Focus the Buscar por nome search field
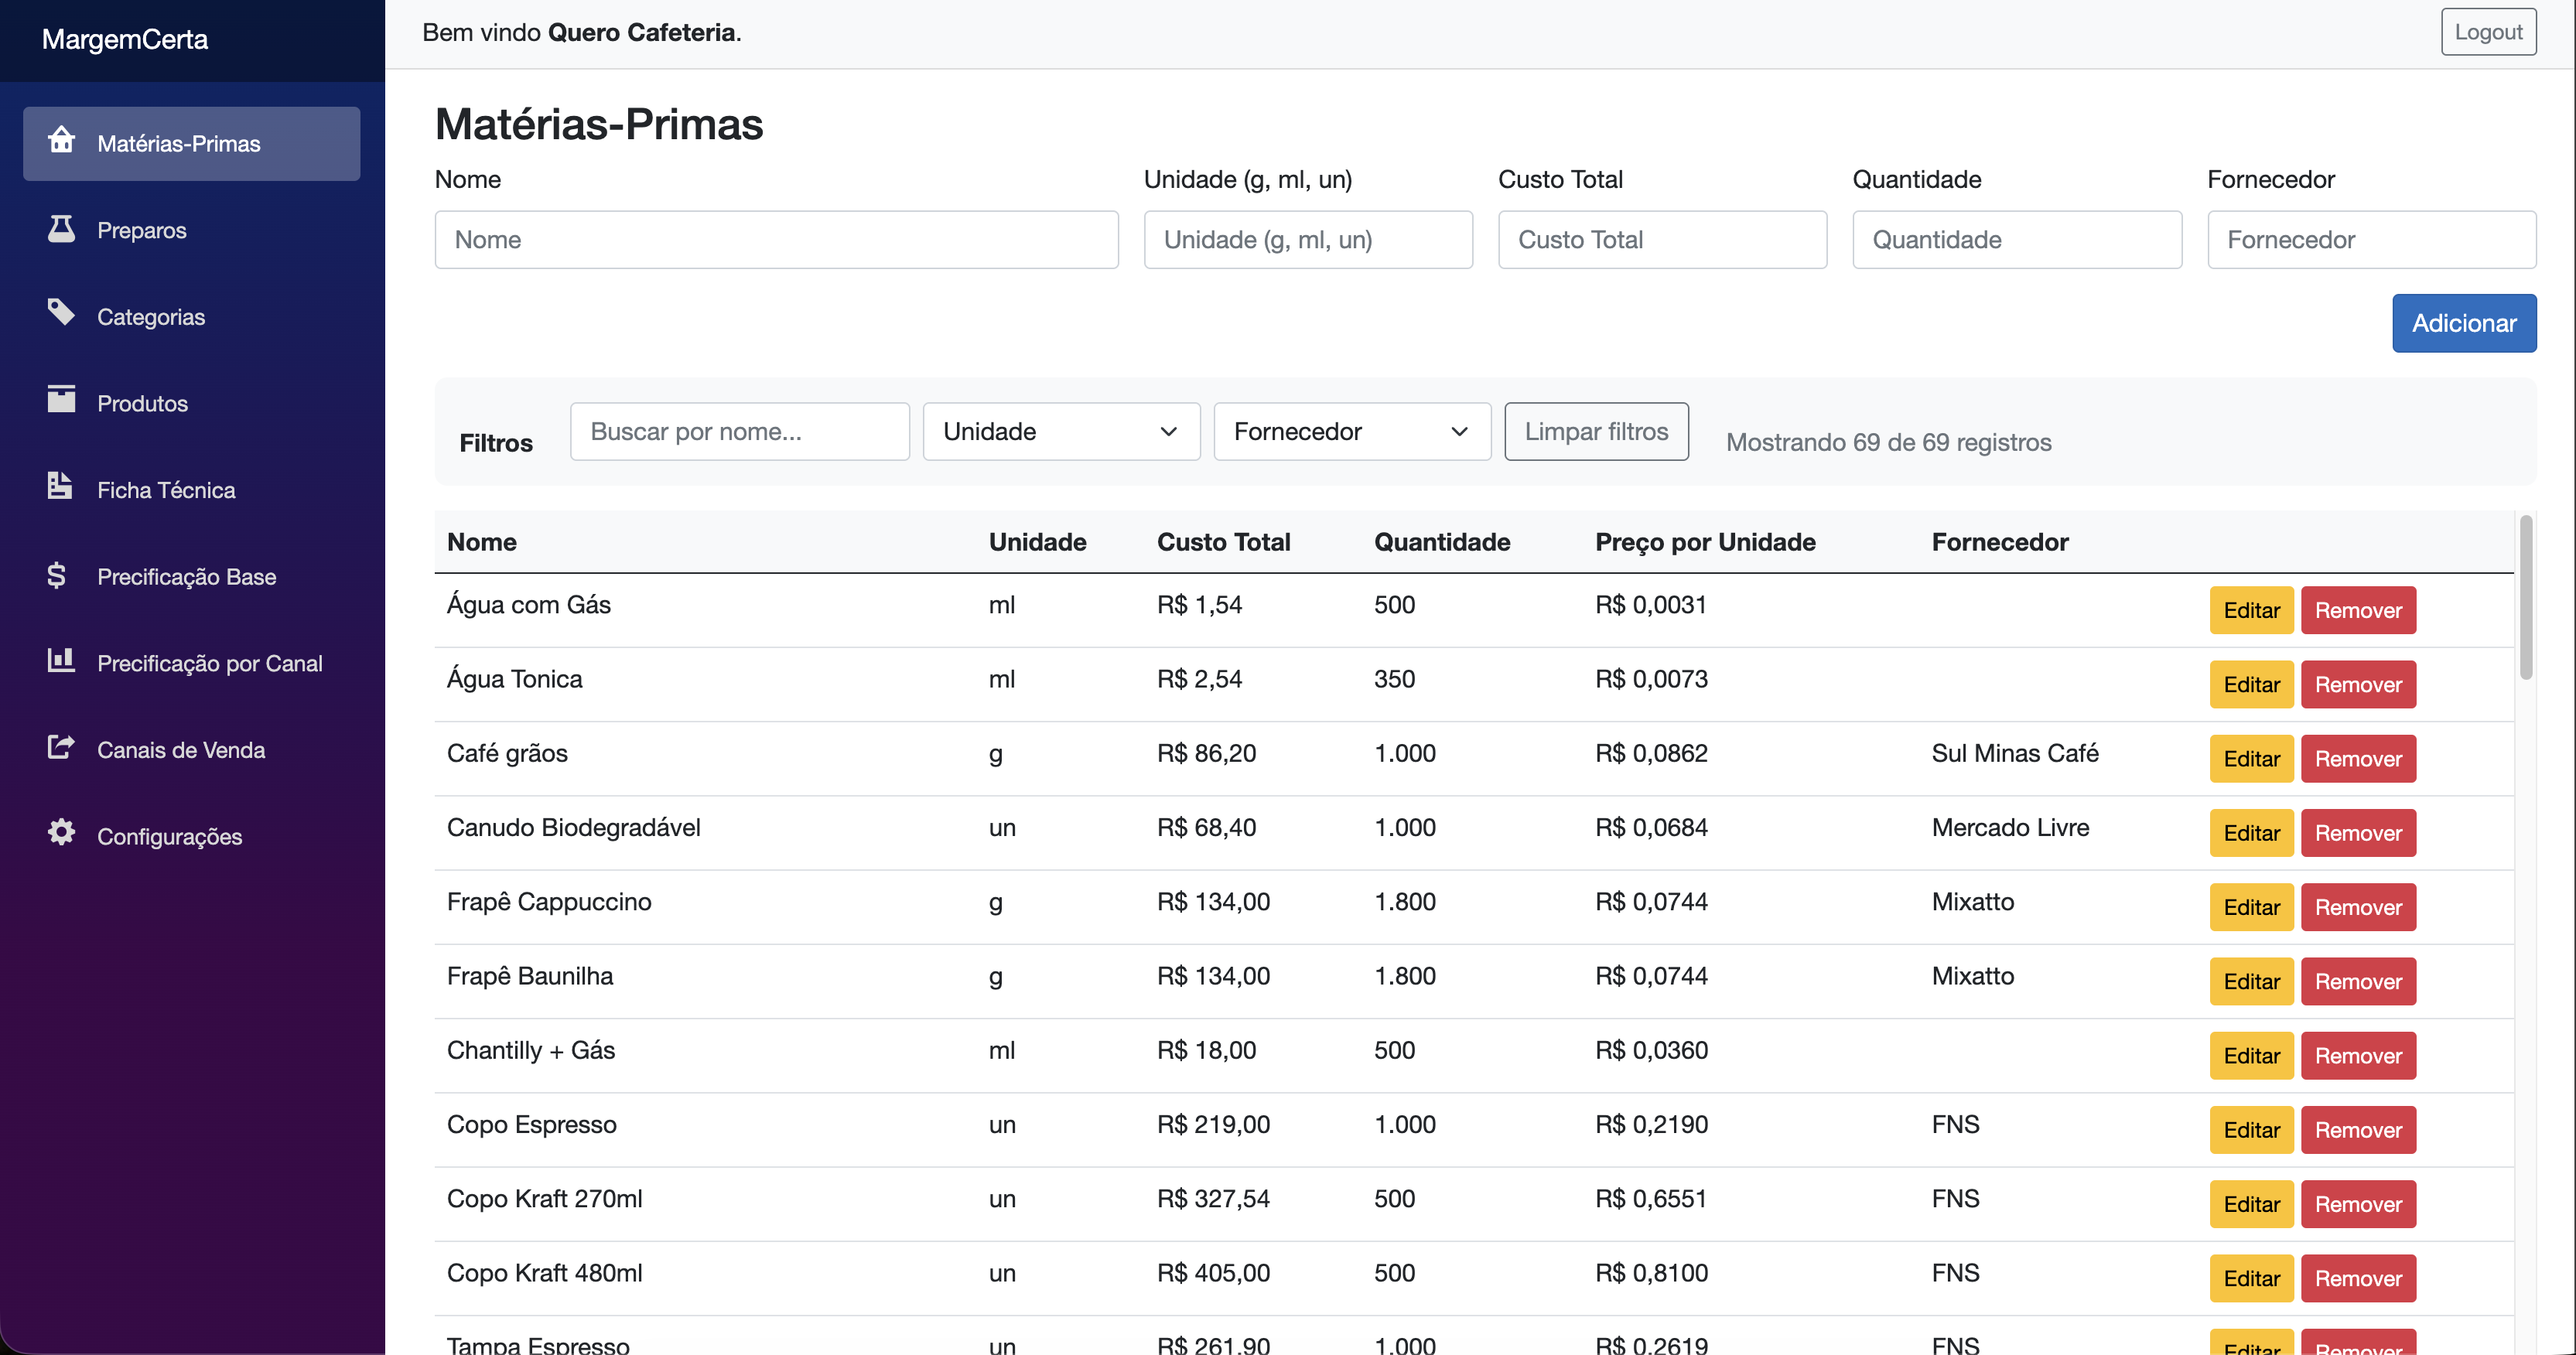 (739, 431)
